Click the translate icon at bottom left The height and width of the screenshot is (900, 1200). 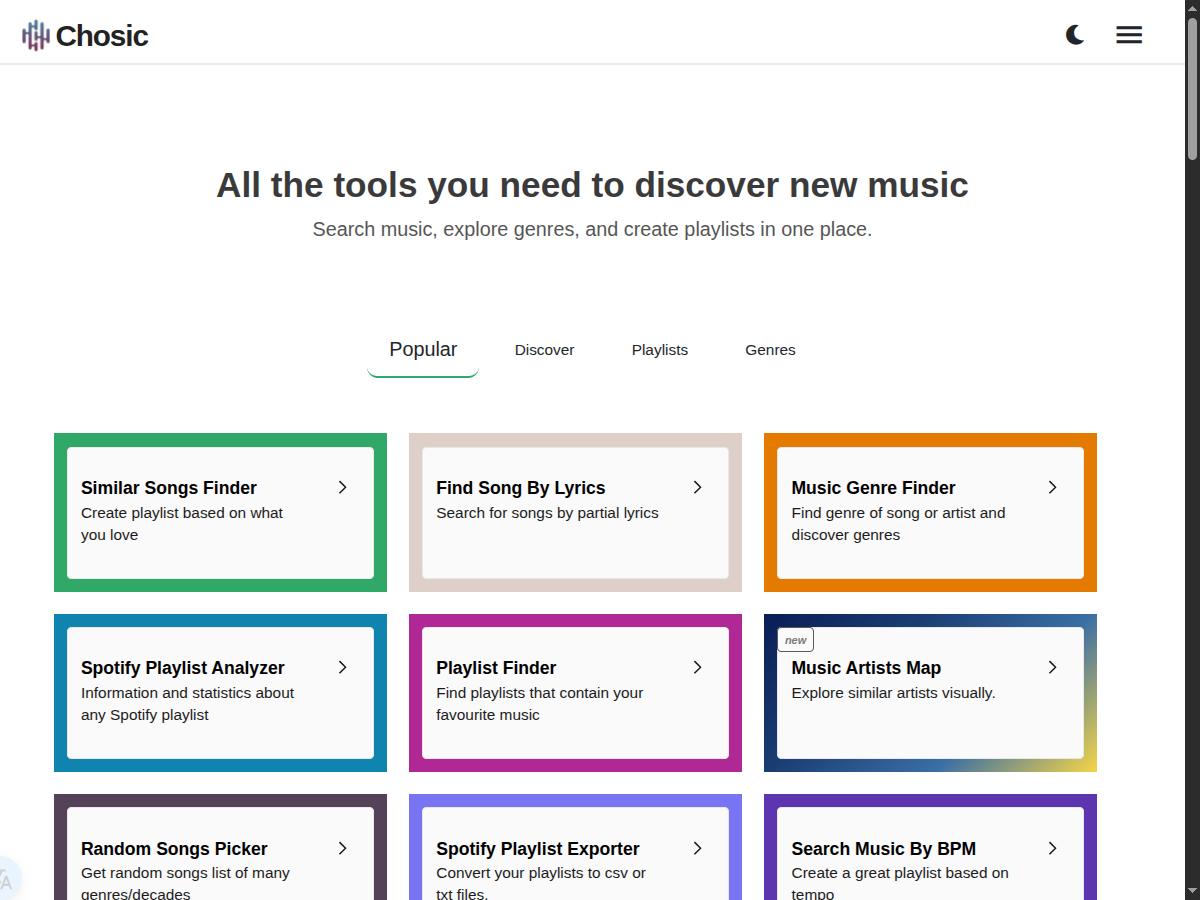pos(6,880)
